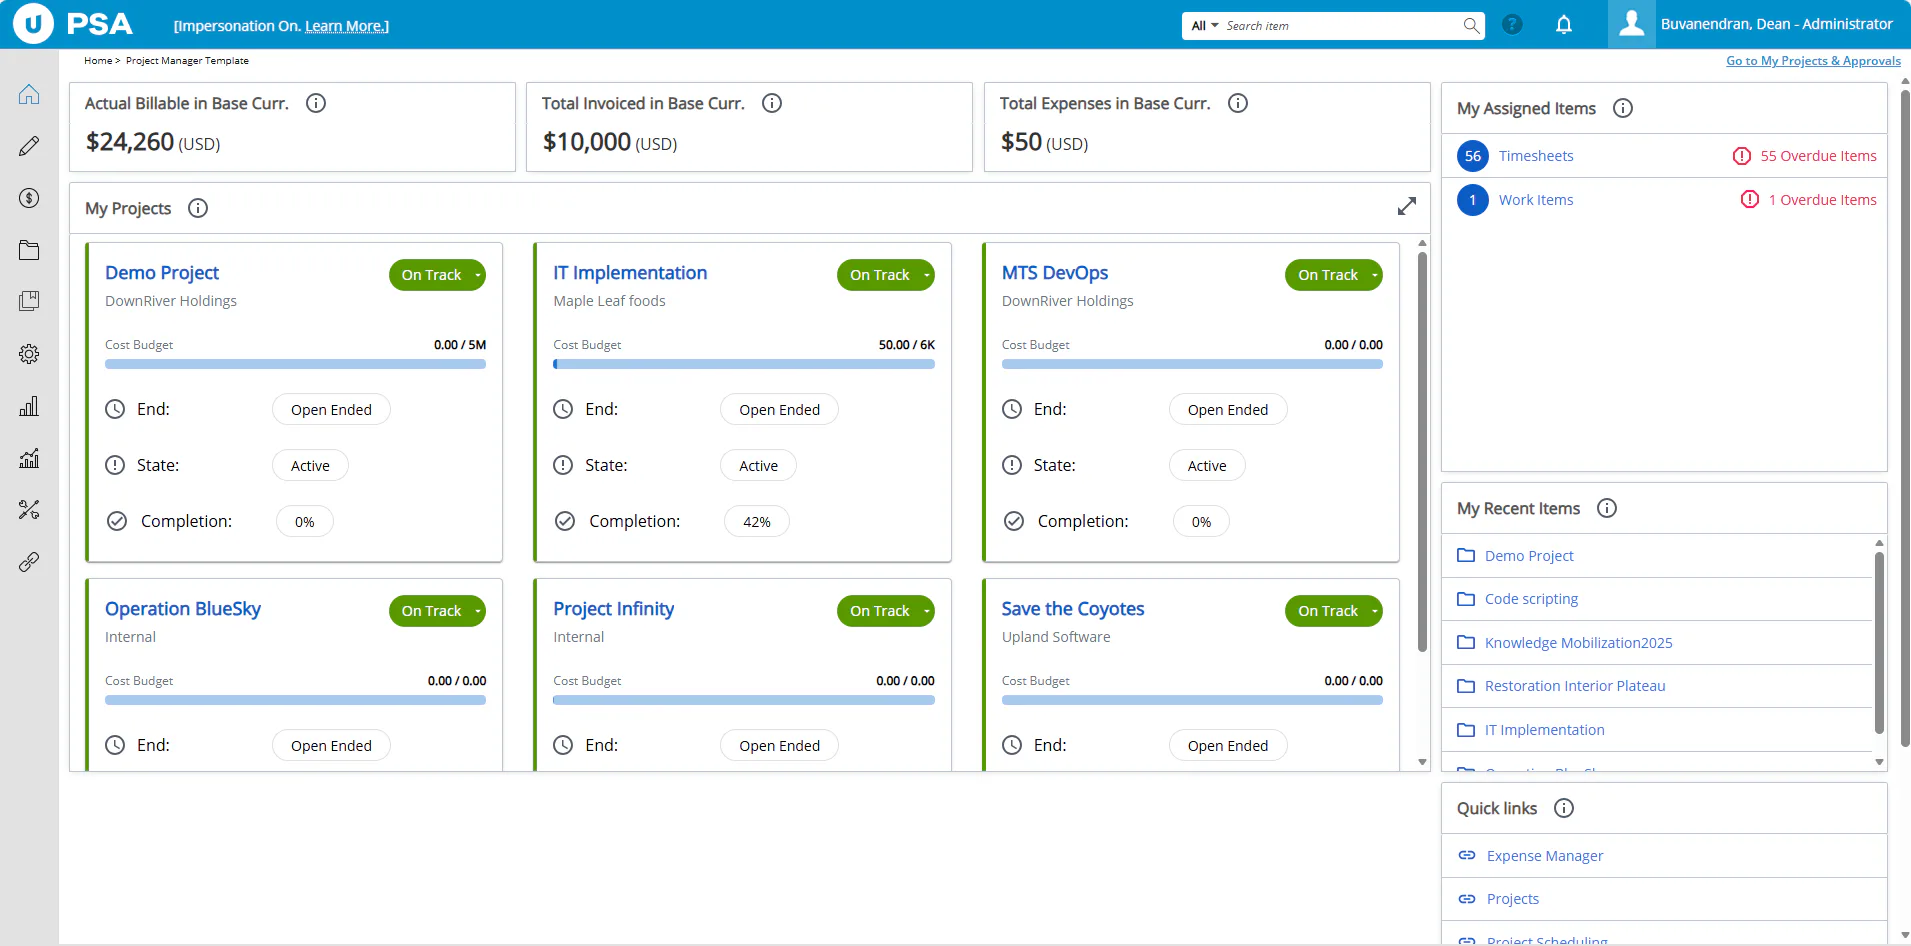Open the MTS DevOps project title
This screenshot has height=946, width=1911.
(x=1054, y=273)
